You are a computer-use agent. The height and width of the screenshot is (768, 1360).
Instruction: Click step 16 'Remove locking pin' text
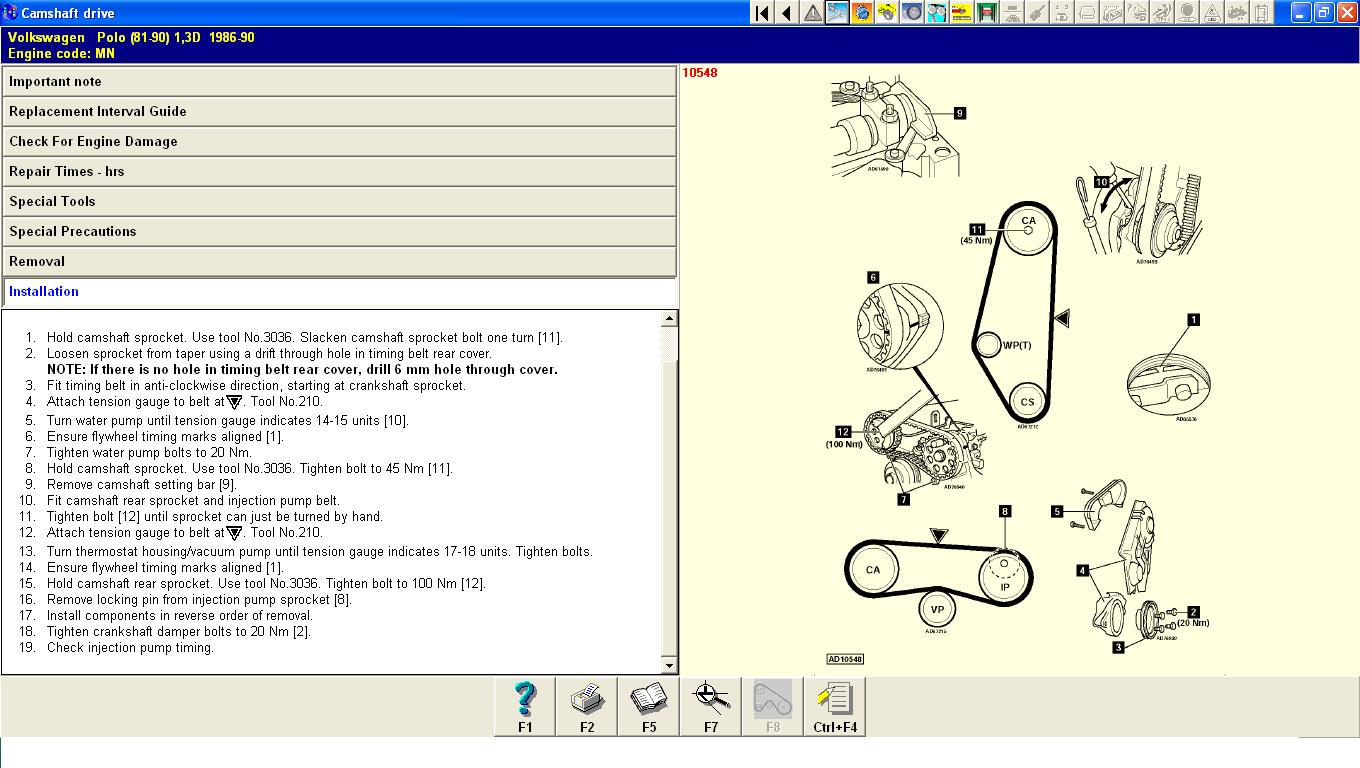click(199, 600)
